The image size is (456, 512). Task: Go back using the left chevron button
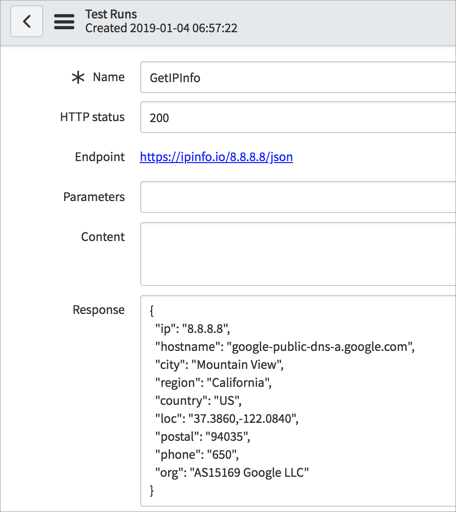pyautogui.click(x=27, y=21)
